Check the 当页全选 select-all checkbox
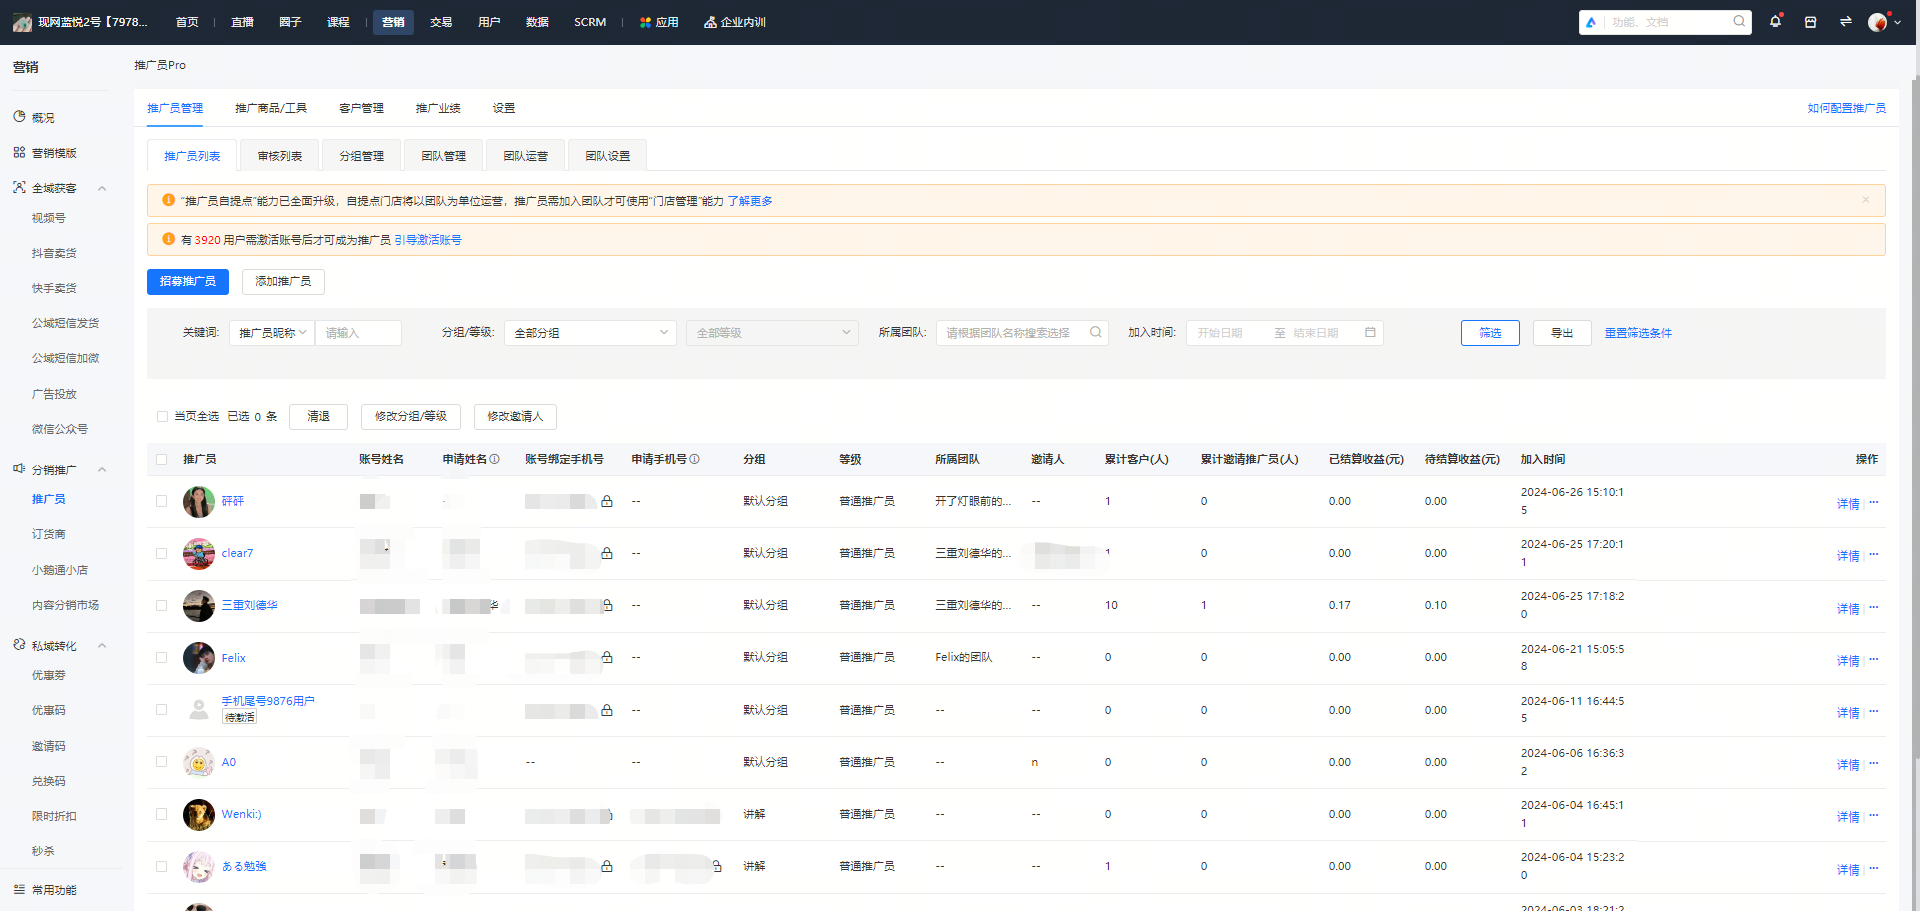The width and height of the screenshot is (1920, 911). coord(162,416)
